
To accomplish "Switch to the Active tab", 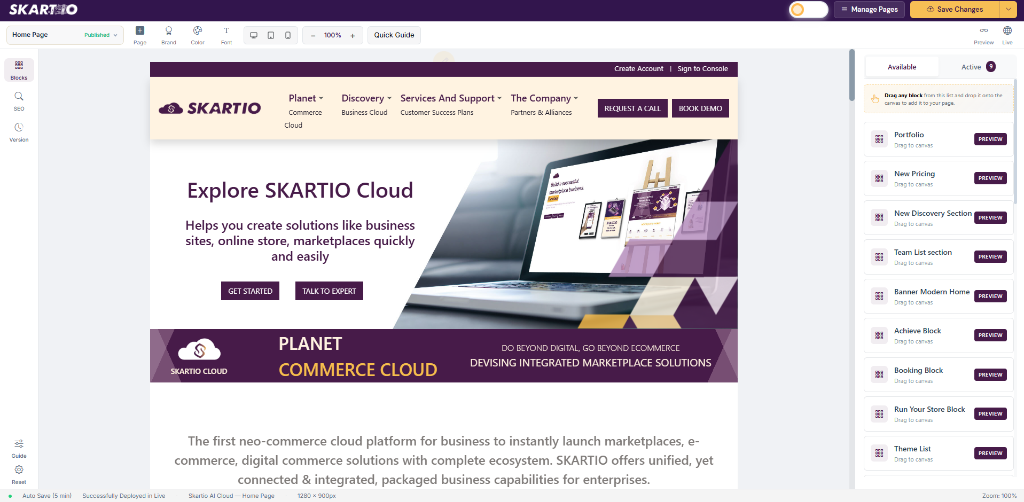I will pos(978,67).
